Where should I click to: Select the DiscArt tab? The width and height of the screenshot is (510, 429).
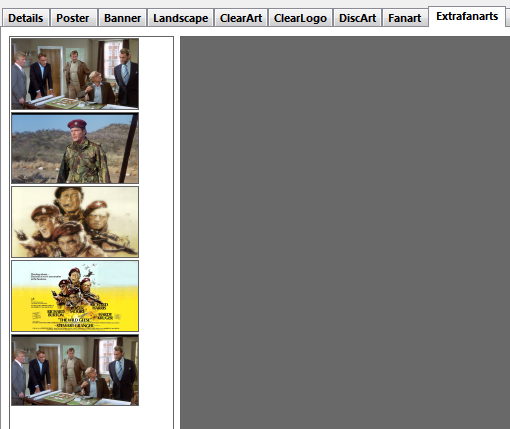point(357,18)
